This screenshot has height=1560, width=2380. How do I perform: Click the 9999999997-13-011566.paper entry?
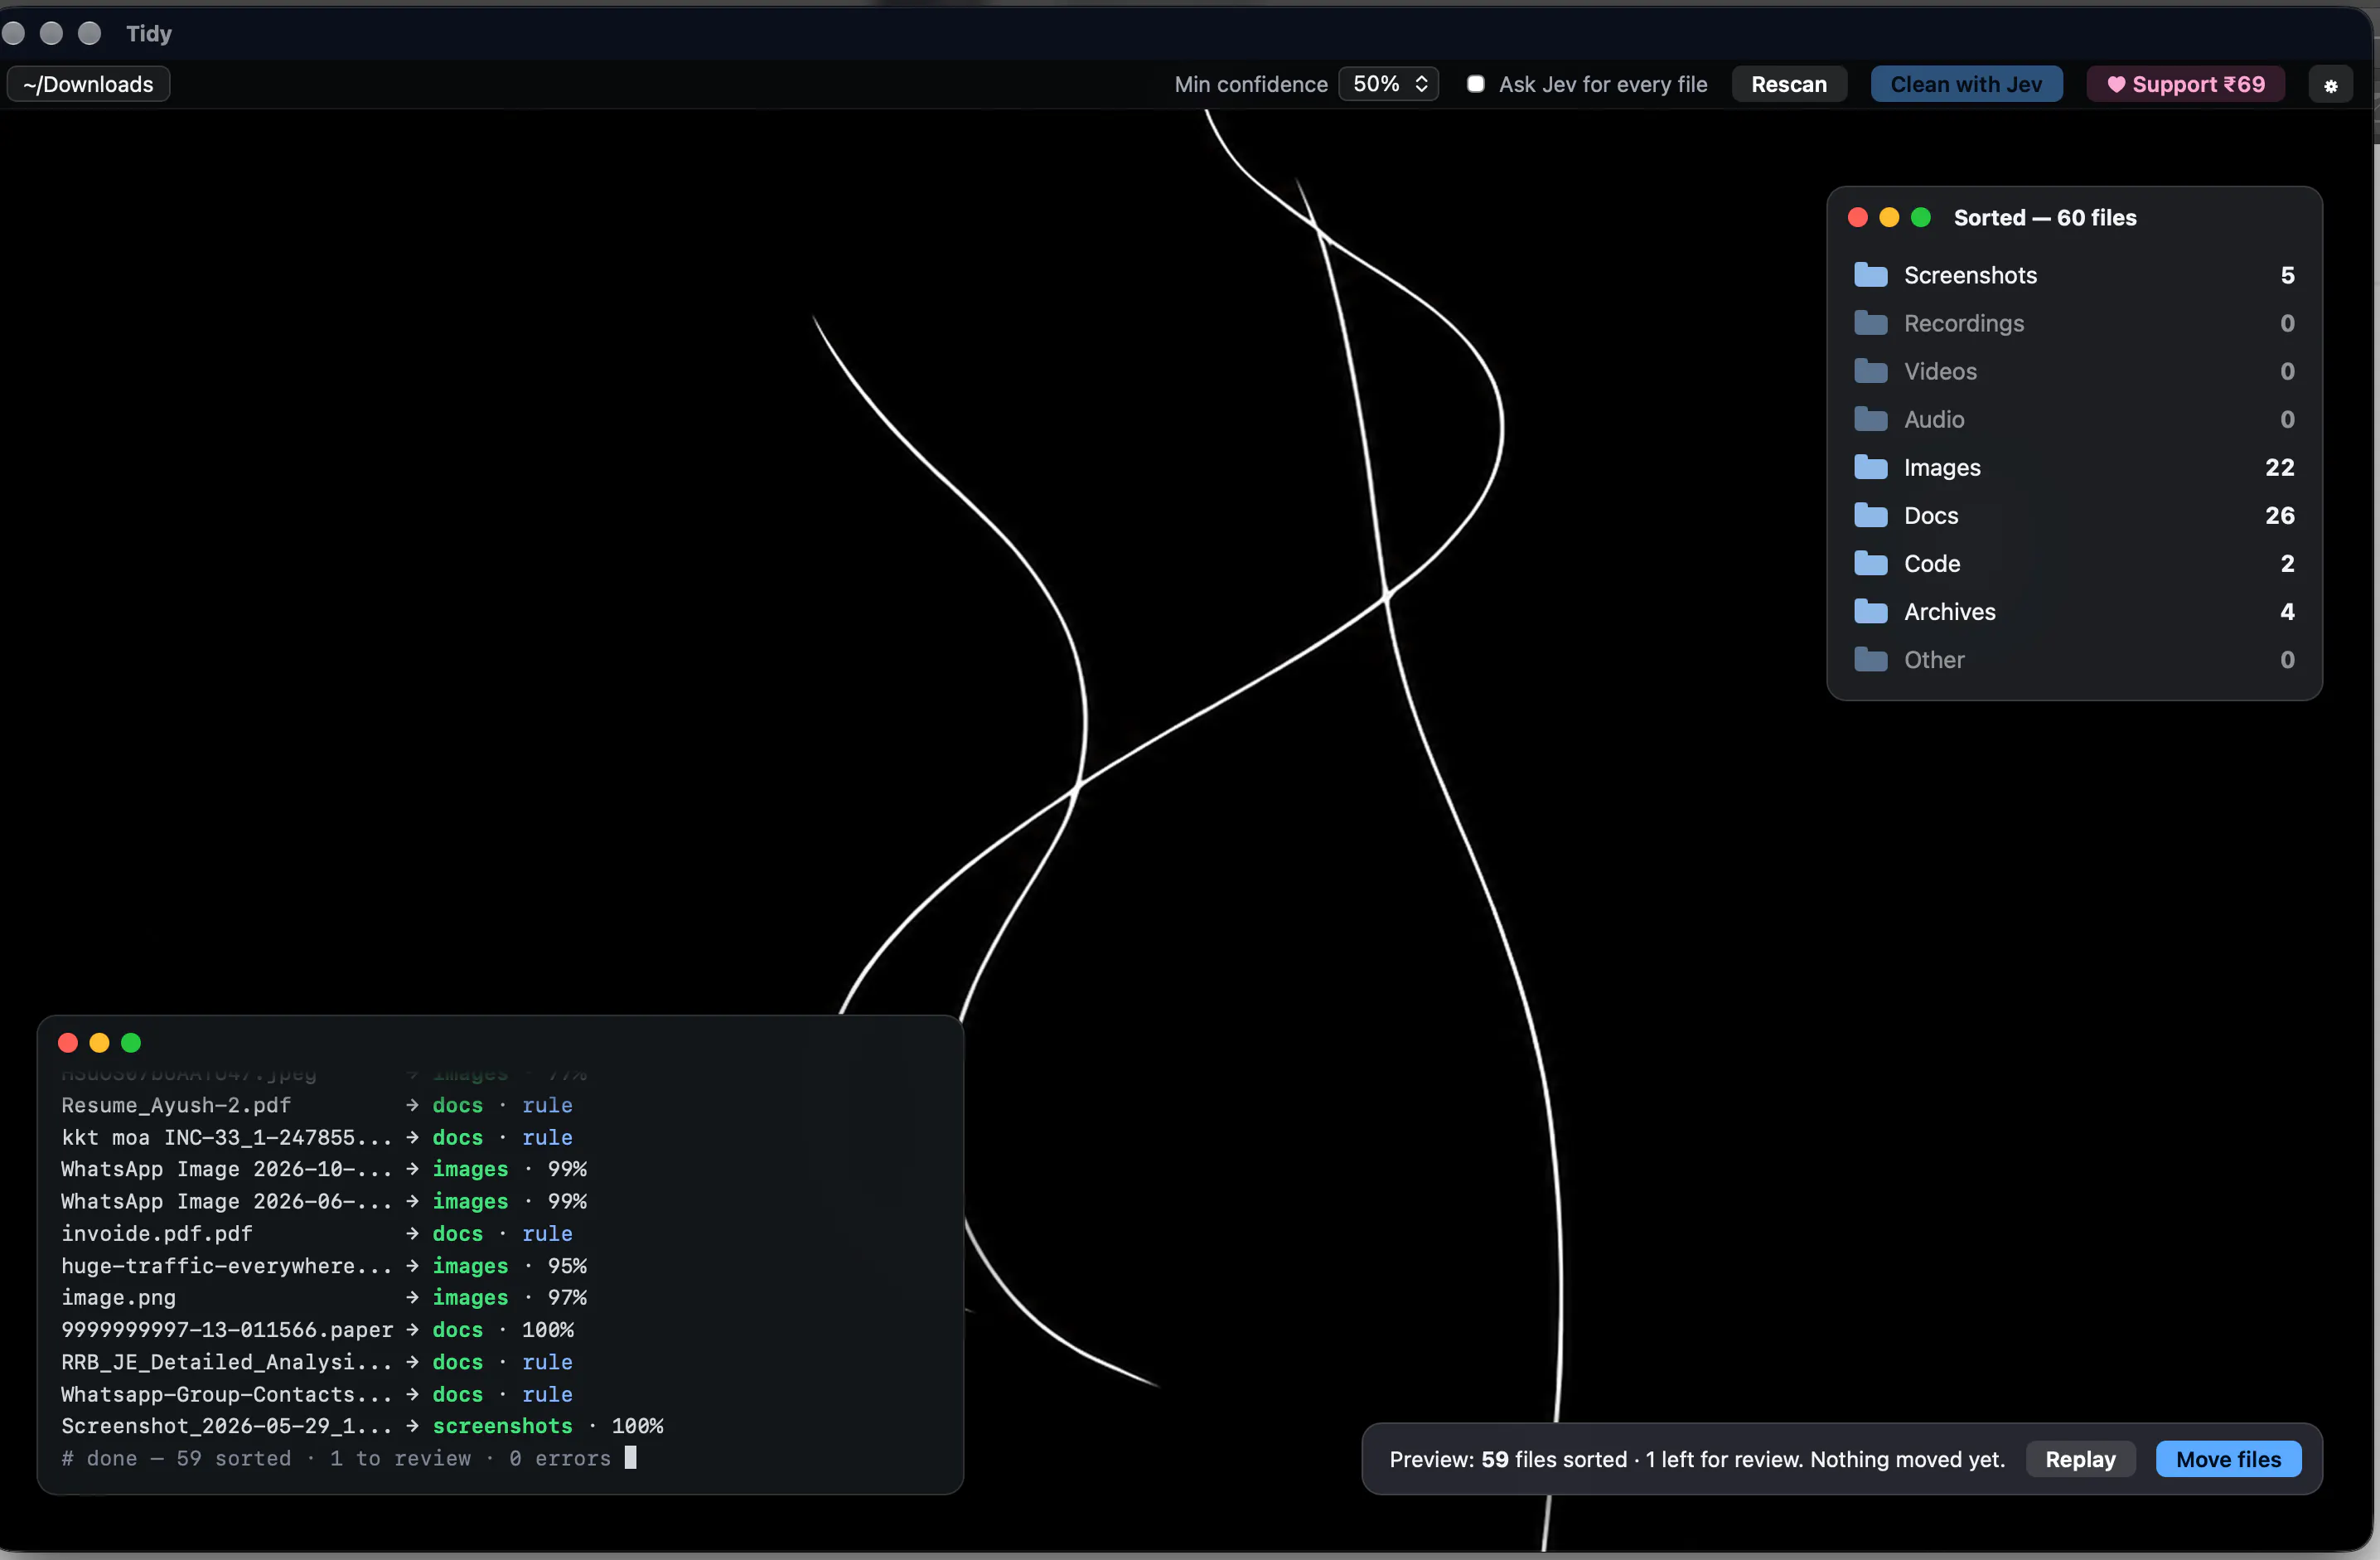click(318, 1329)
